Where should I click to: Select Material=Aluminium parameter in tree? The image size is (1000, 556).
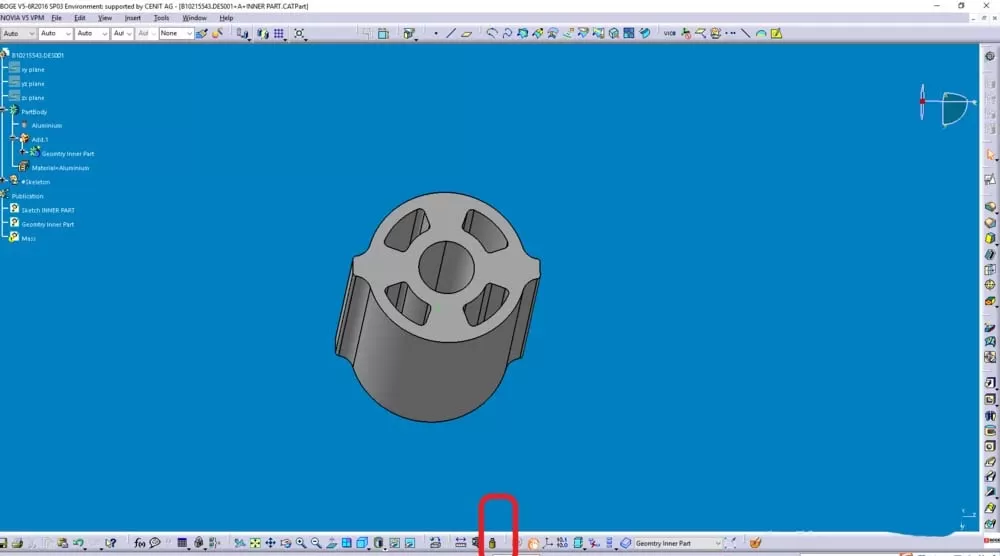[x=61, y=168]
